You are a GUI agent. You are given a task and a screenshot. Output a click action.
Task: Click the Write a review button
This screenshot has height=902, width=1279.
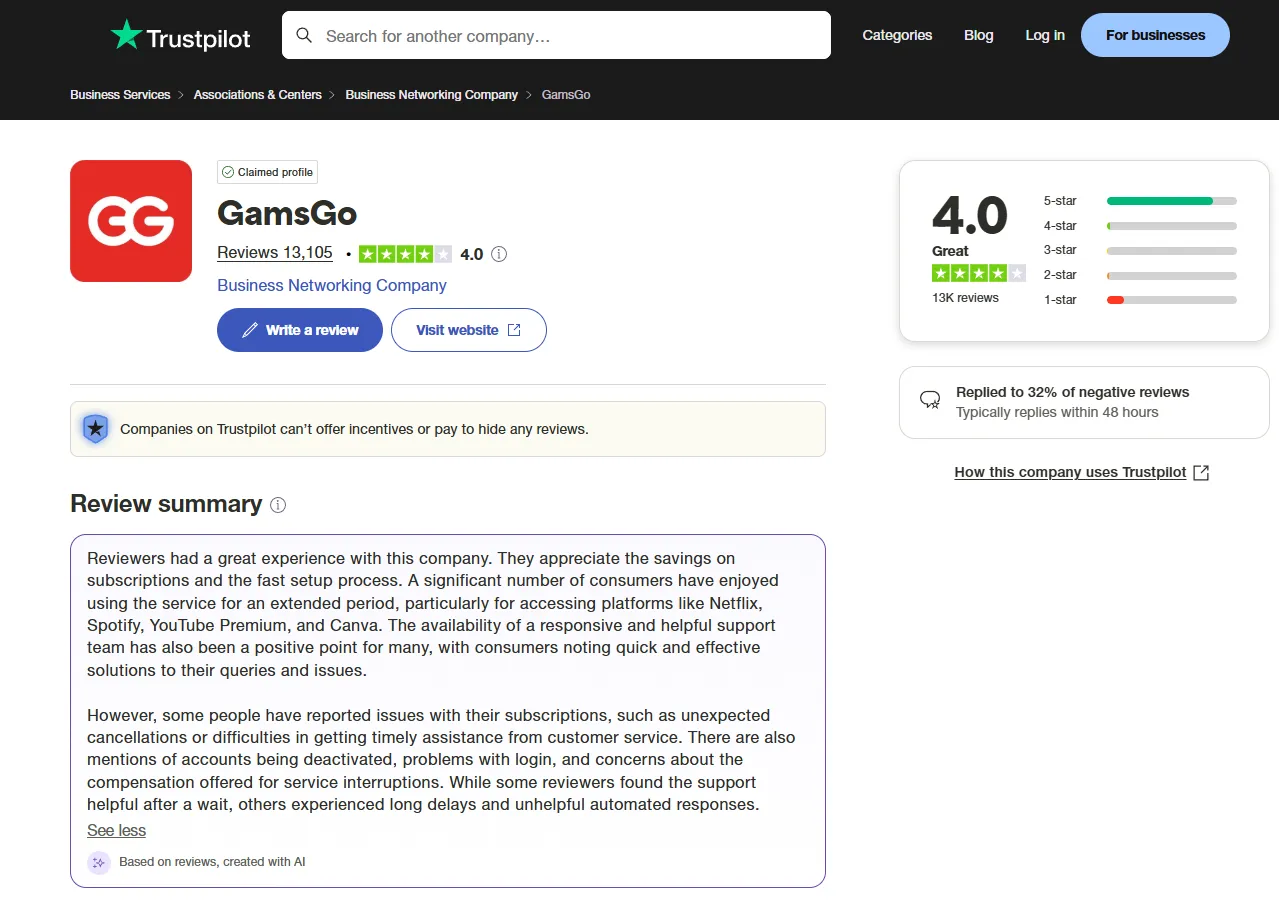300,330
